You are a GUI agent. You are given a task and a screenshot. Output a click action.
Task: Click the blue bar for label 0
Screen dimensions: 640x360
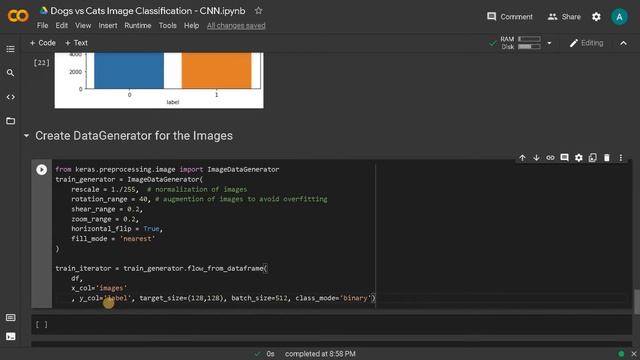click(129, 70)
